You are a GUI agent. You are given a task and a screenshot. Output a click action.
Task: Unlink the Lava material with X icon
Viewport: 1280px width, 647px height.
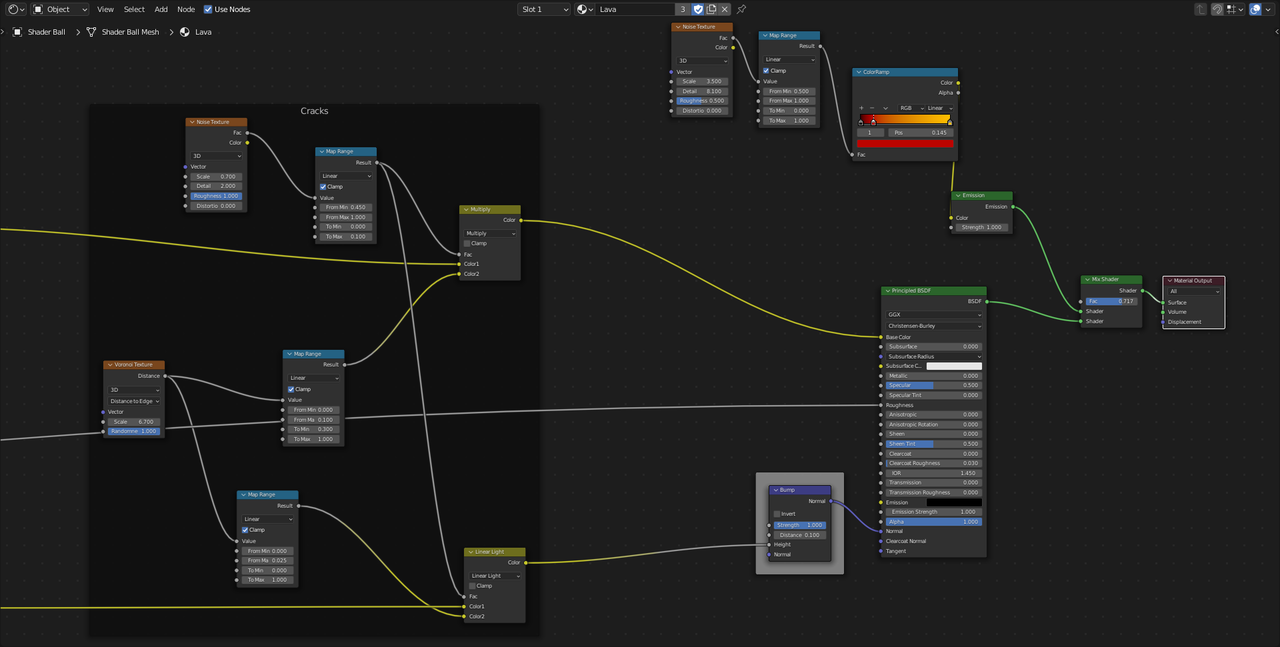click(x=725, y=9)
